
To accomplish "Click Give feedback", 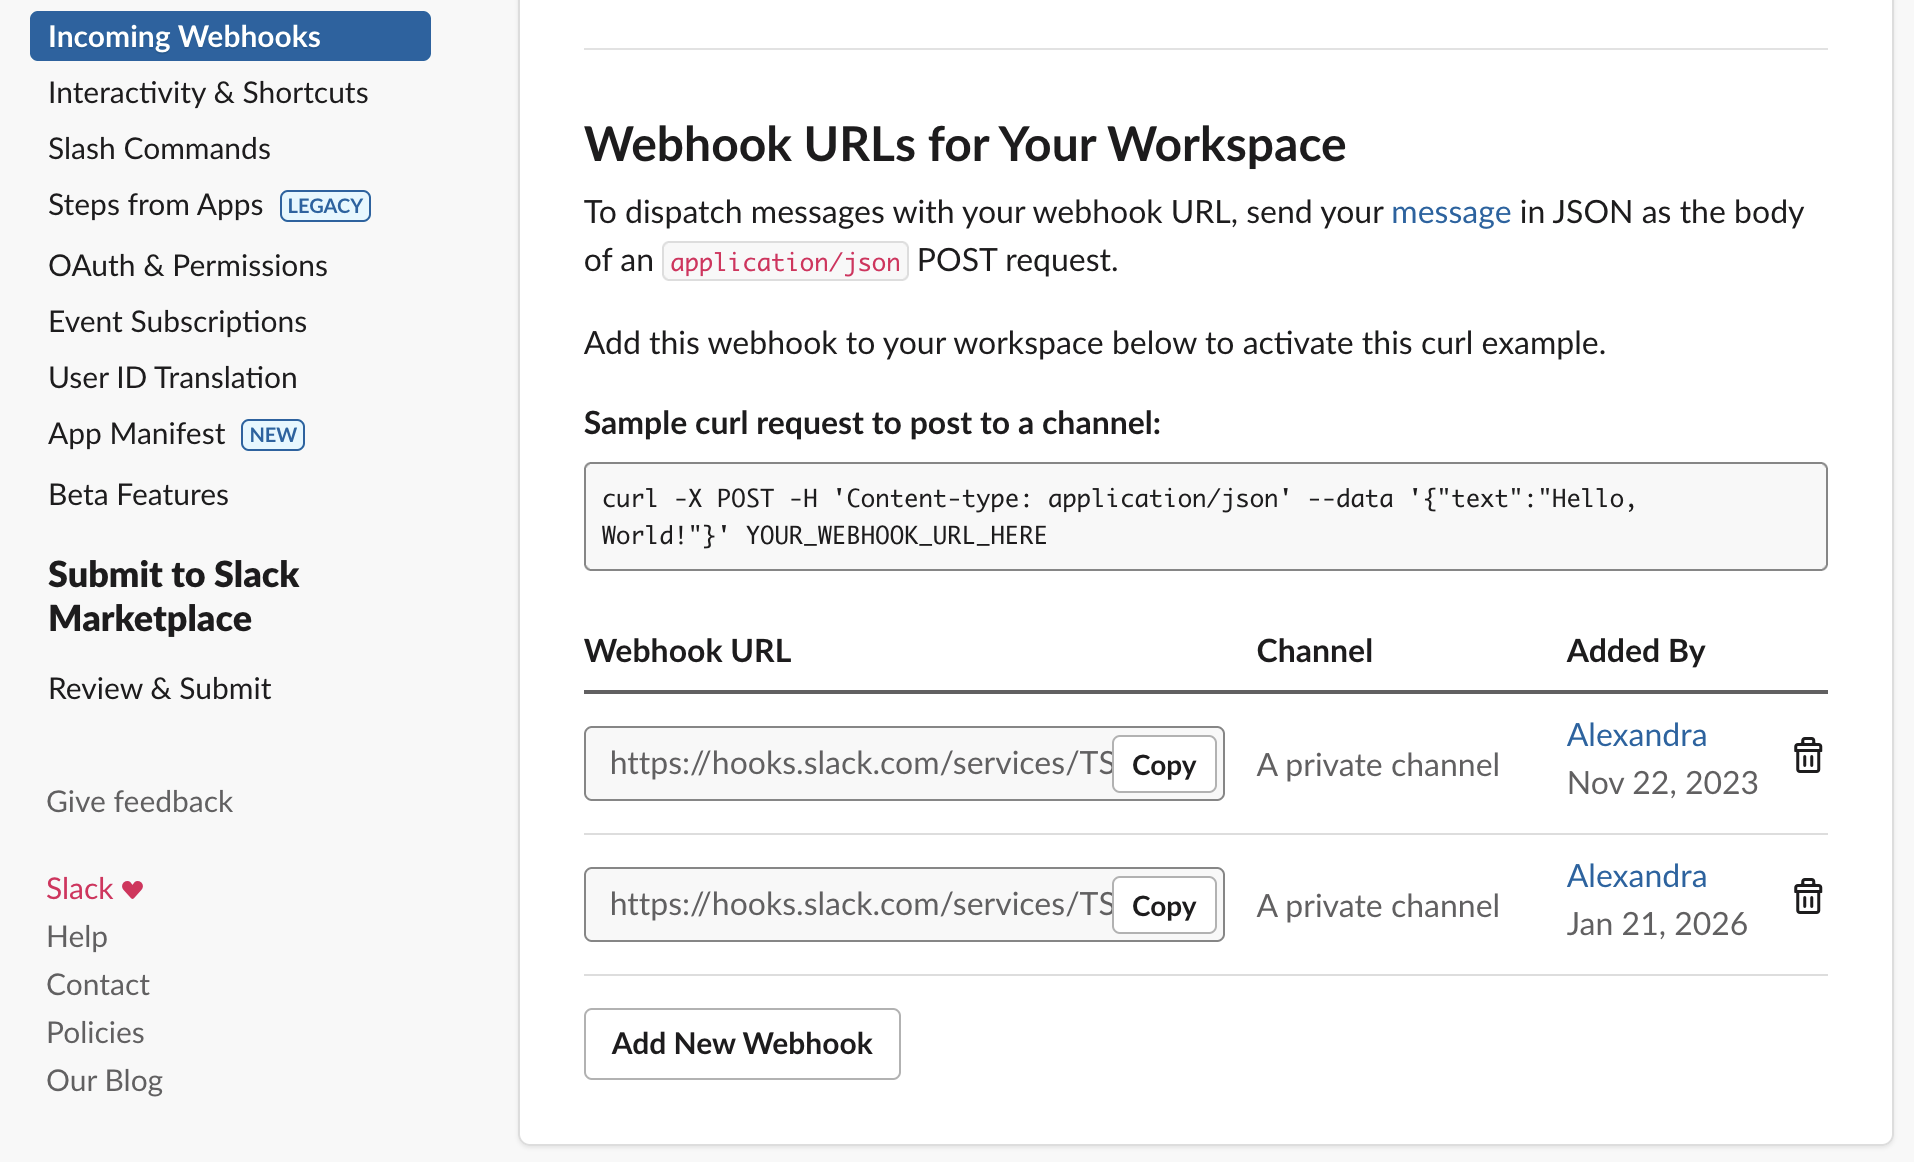I will point(139,801).
